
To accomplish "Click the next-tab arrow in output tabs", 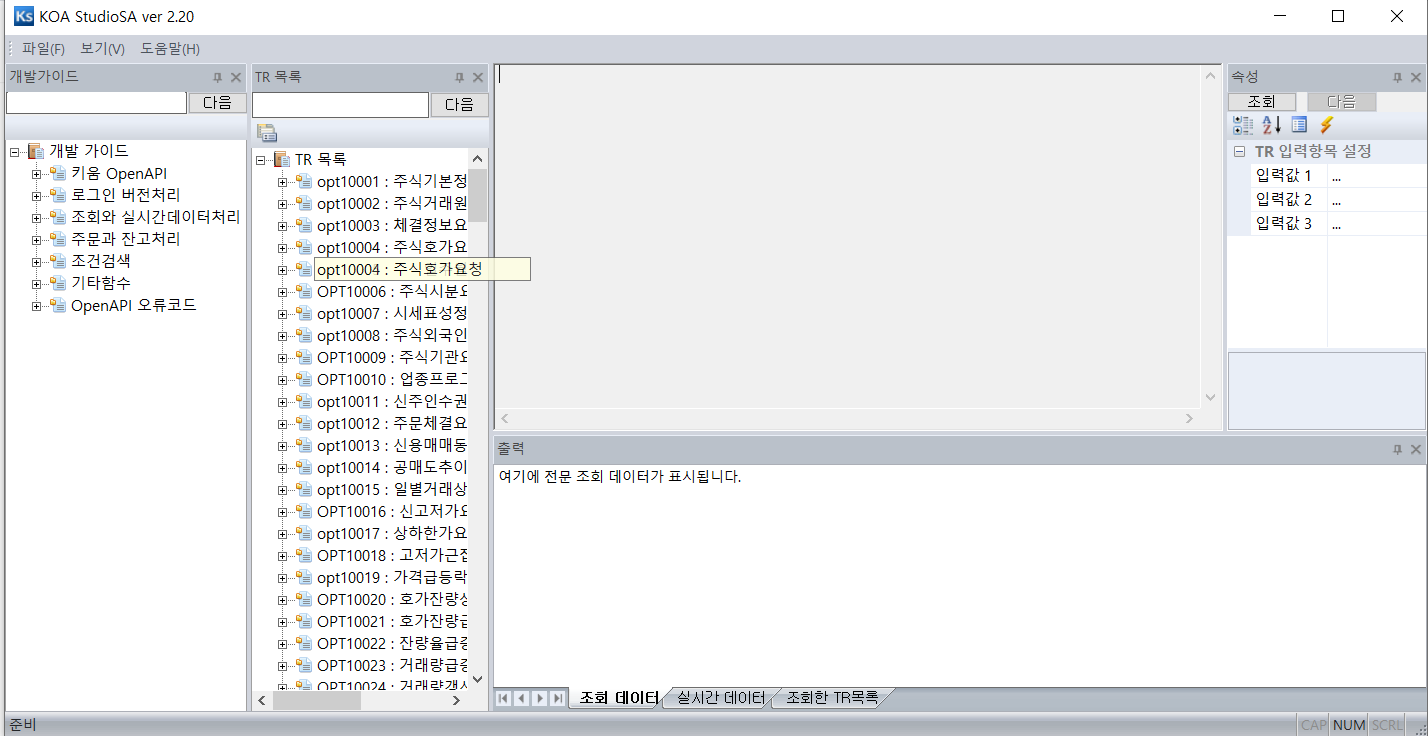I will pos(539,698).
